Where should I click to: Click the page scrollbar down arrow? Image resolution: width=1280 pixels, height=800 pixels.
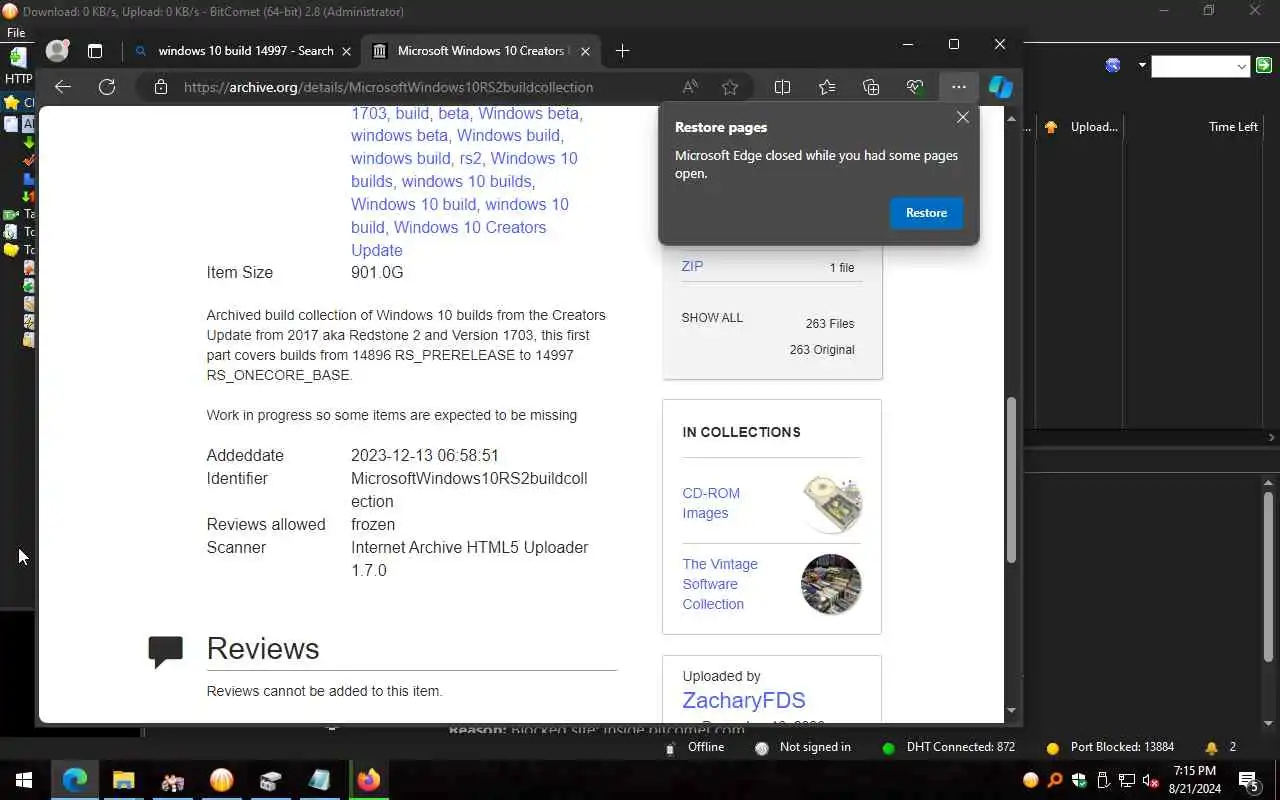pyautogui.click(x=1011, y=711)
